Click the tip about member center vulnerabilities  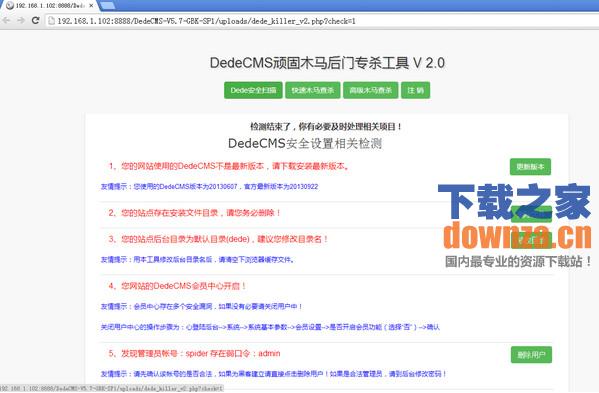coord(202,307)
